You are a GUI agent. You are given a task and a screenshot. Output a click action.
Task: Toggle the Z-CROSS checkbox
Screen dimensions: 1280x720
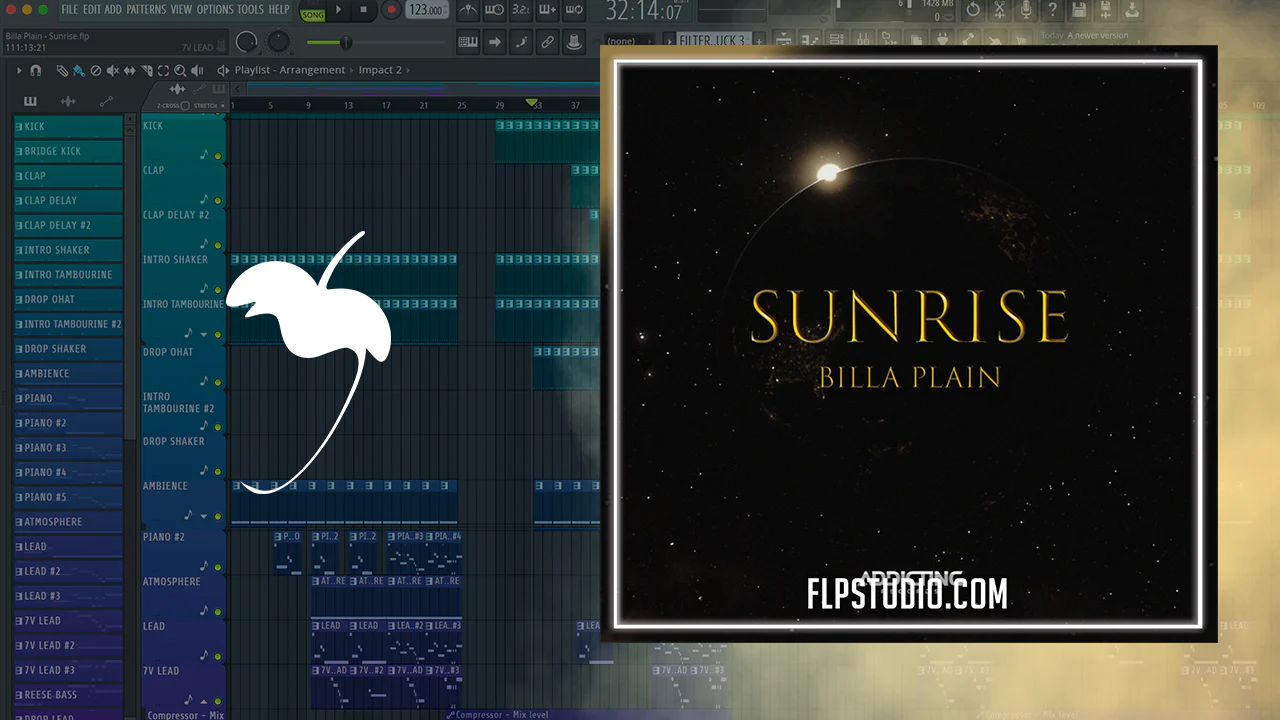click(185, 105)
